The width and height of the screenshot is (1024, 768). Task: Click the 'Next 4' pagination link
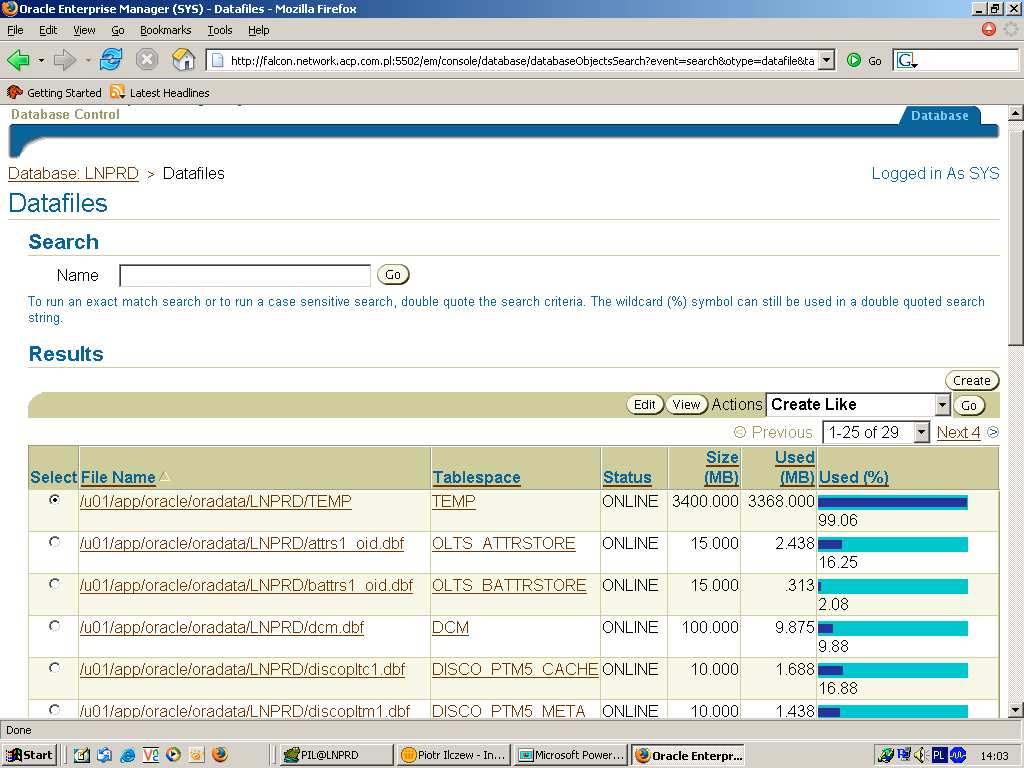[x=958, y=432]
